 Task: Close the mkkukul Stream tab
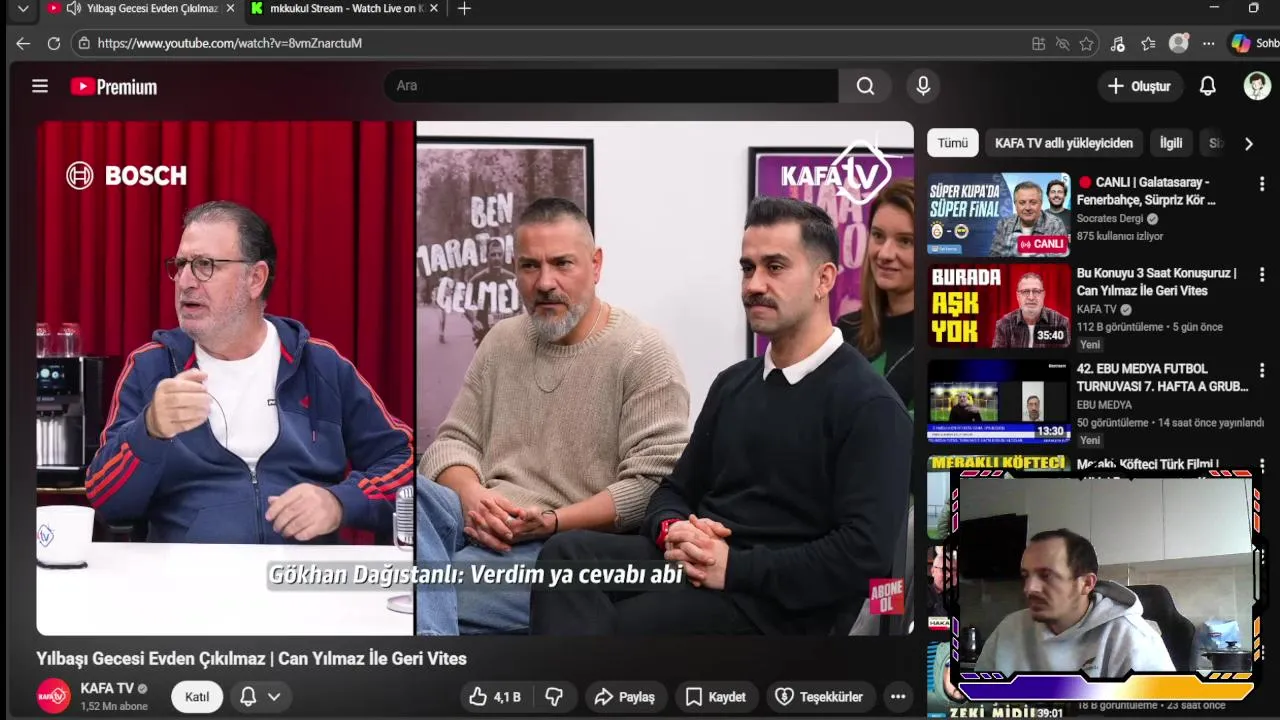tap(434, 8)
